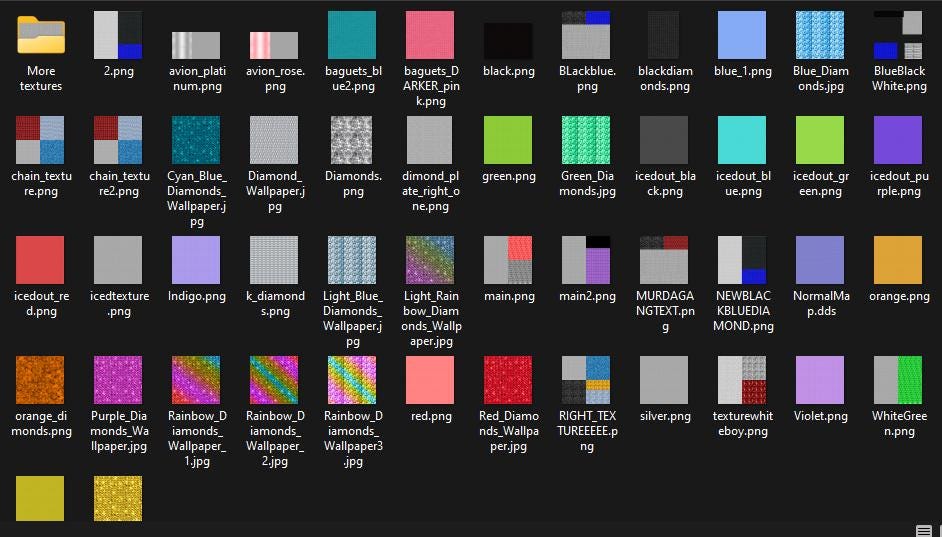The width and height of the screenshot is (942, 537).
Task: Select orange_dimonds.png thumbnail
Action: click(40, 380)
